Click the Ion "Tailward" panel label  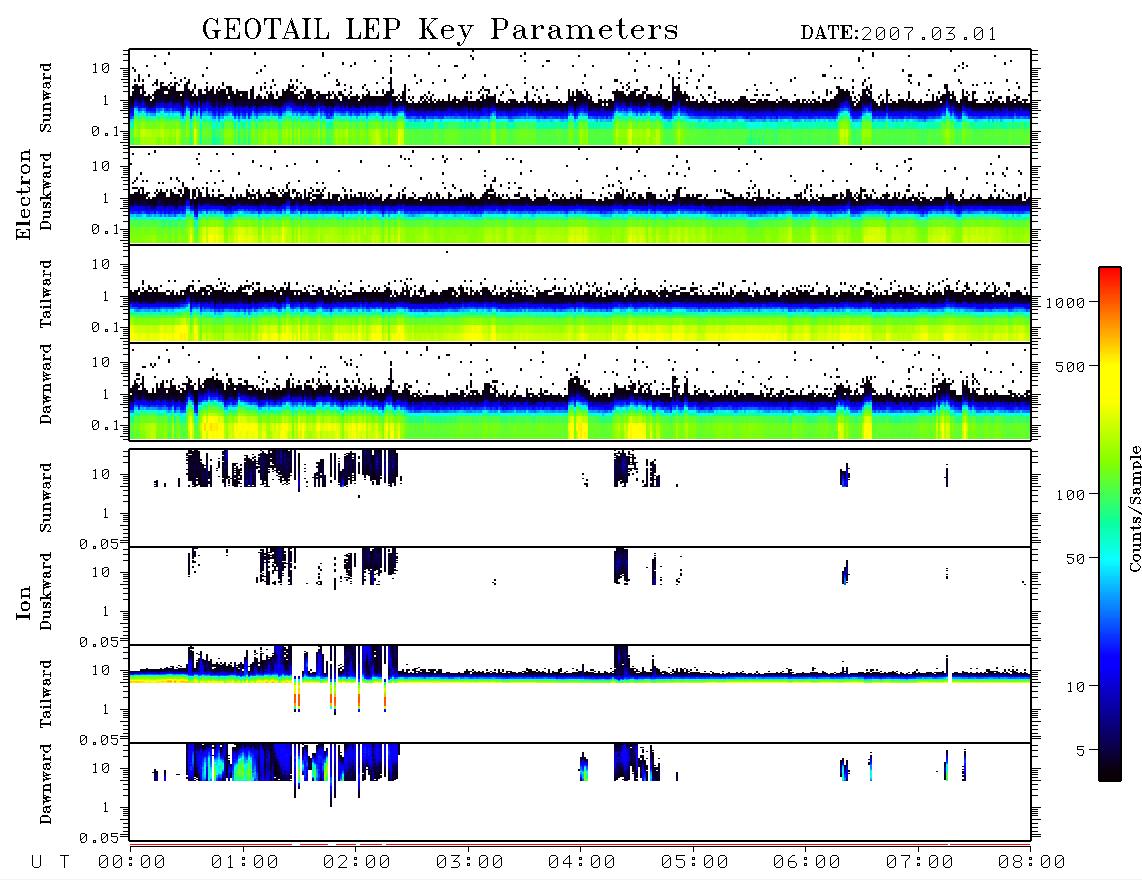click(46, 694)
